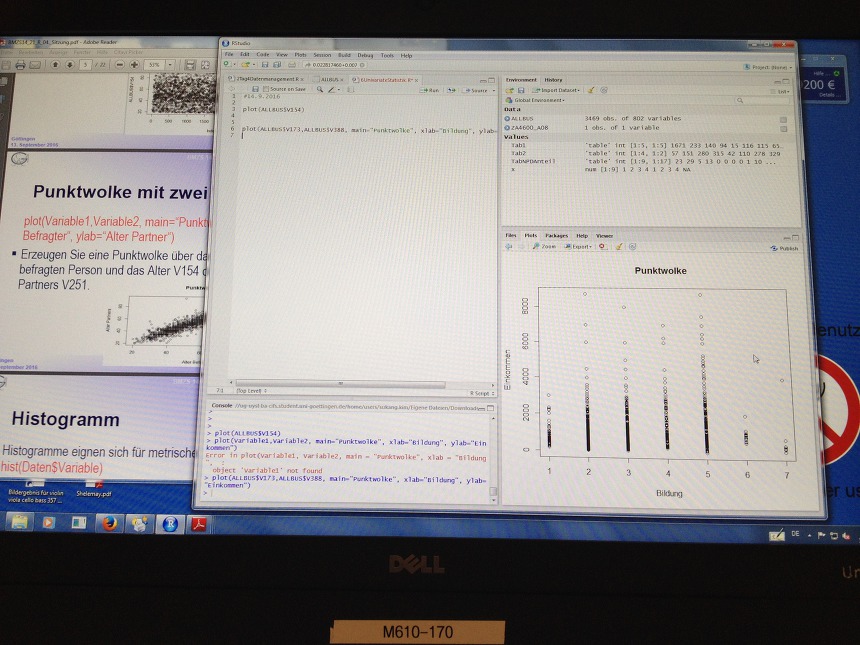860x645 pixels.
Task: Refresh the current plot in Plots pane
Action: pyautogui.click(x=632, y=247)
